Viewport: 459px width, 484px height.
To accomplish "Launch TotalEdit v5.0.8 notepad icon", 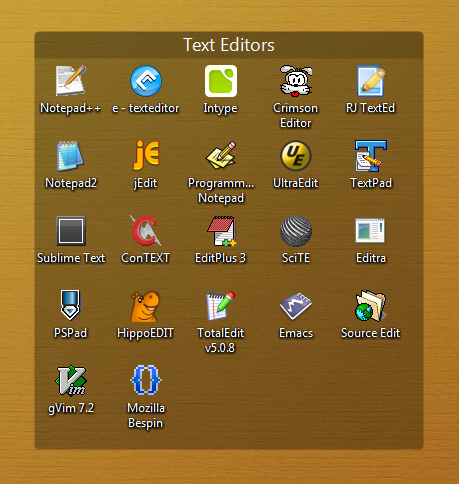I will 221,306.
